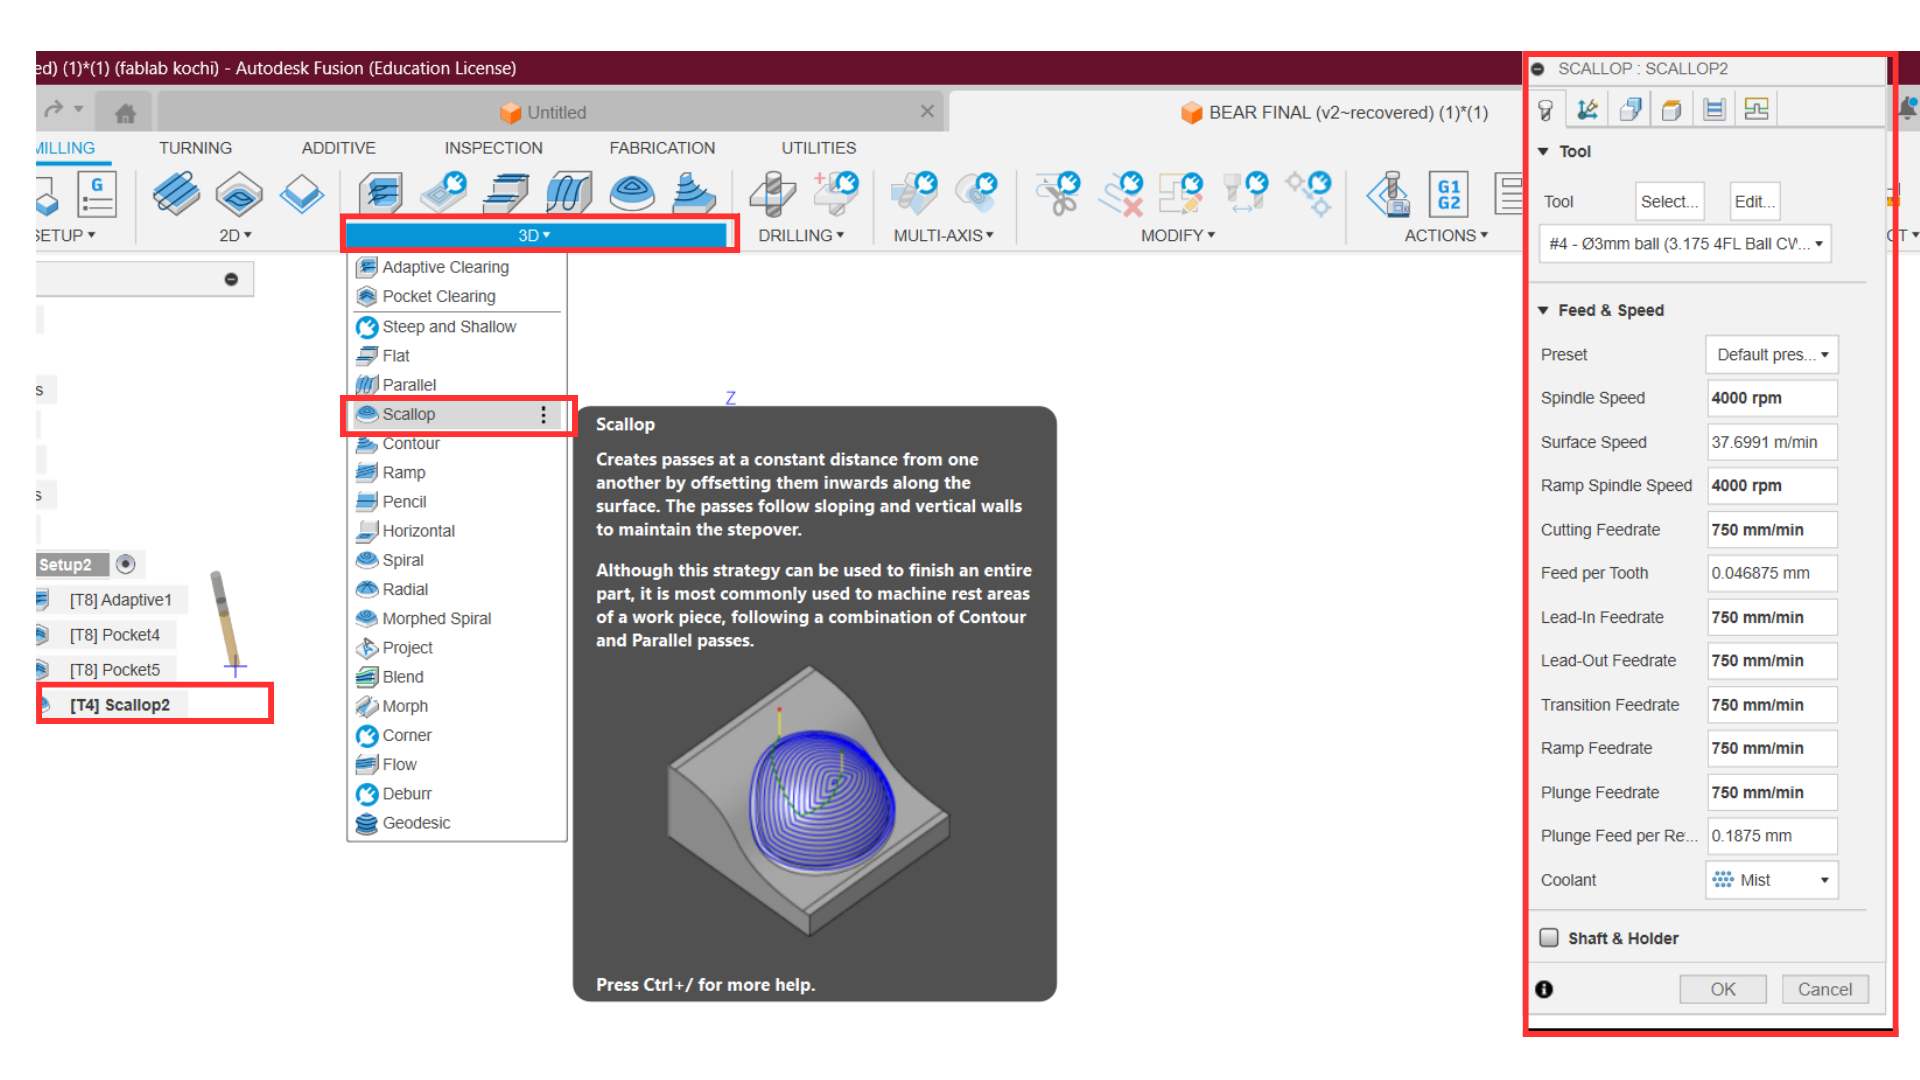
Task: Open the 2D dropdown menu
Action: (x=235, y=235)
